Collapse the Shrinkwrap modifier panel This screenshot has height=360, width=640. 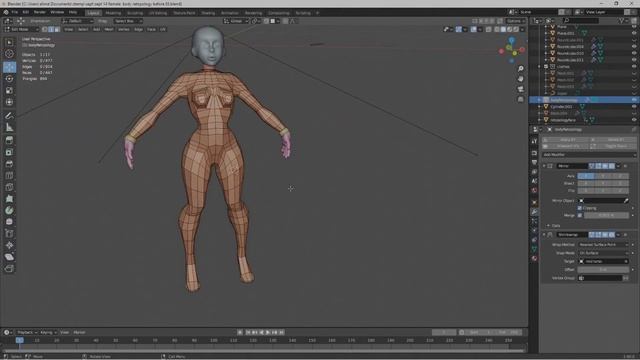(x=544, y=235)
